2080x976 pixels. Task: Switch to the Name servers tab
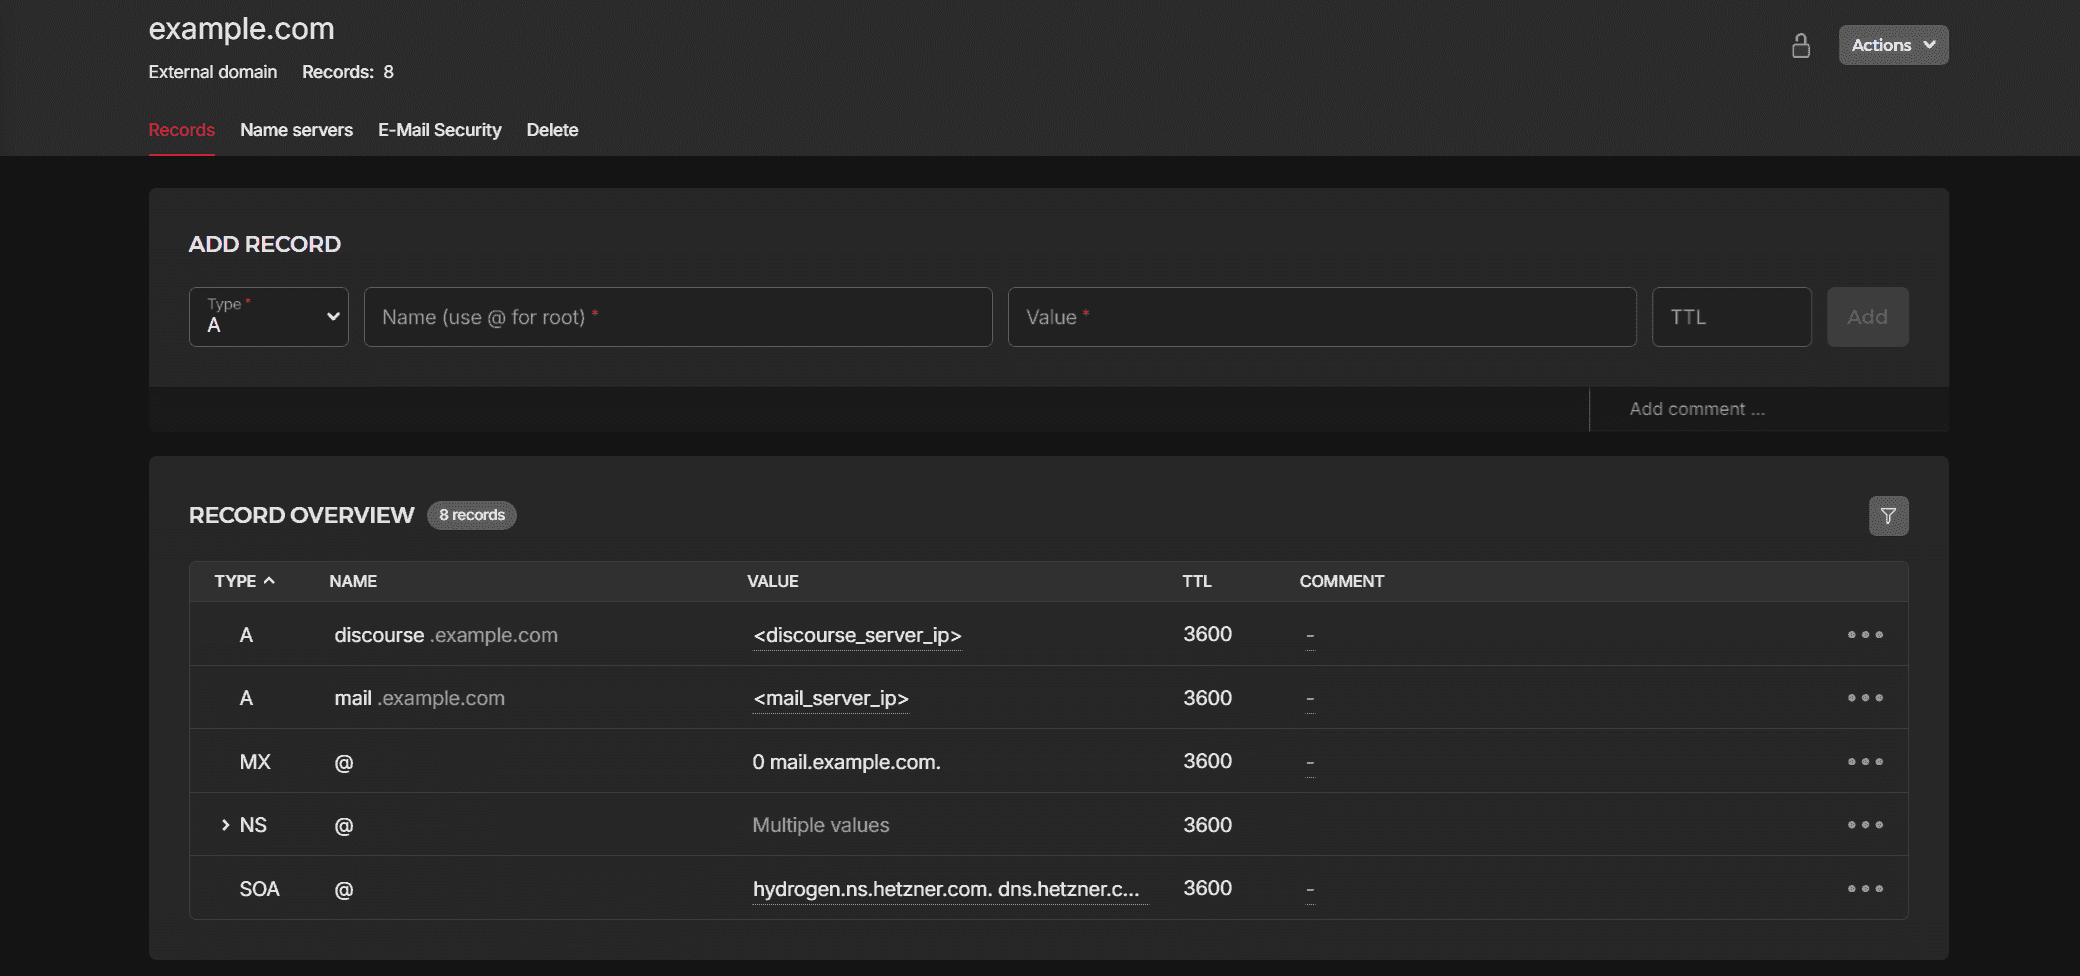click(x=296, y=130)
